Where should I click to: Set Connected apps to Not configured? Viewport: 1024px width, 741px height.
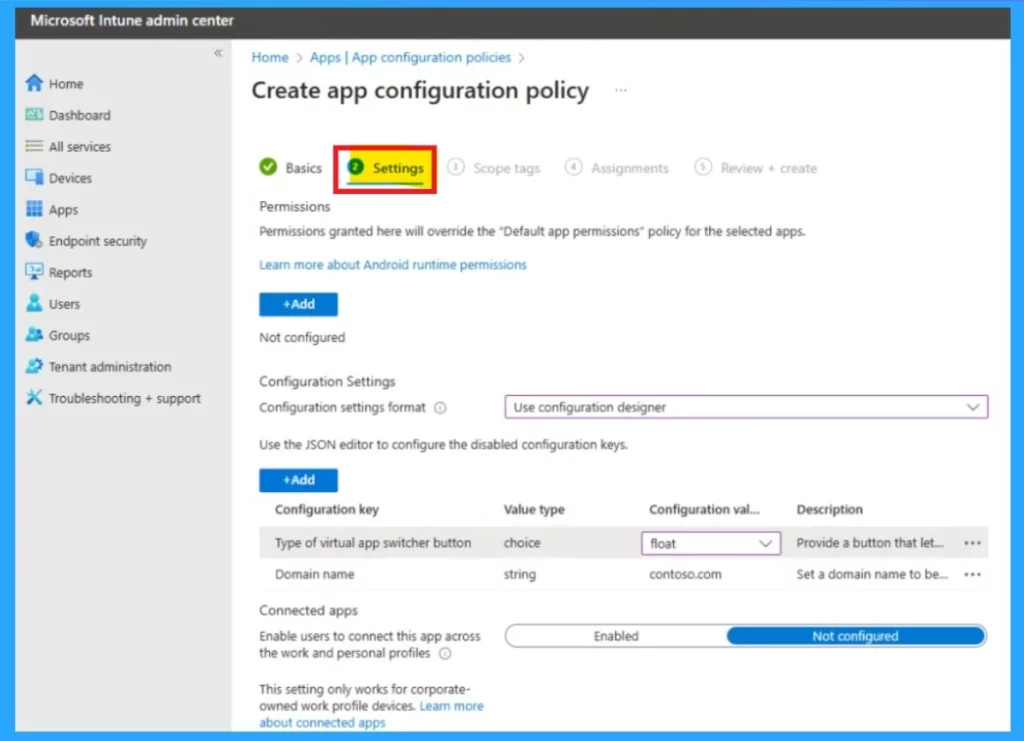(x=856, y=636)
